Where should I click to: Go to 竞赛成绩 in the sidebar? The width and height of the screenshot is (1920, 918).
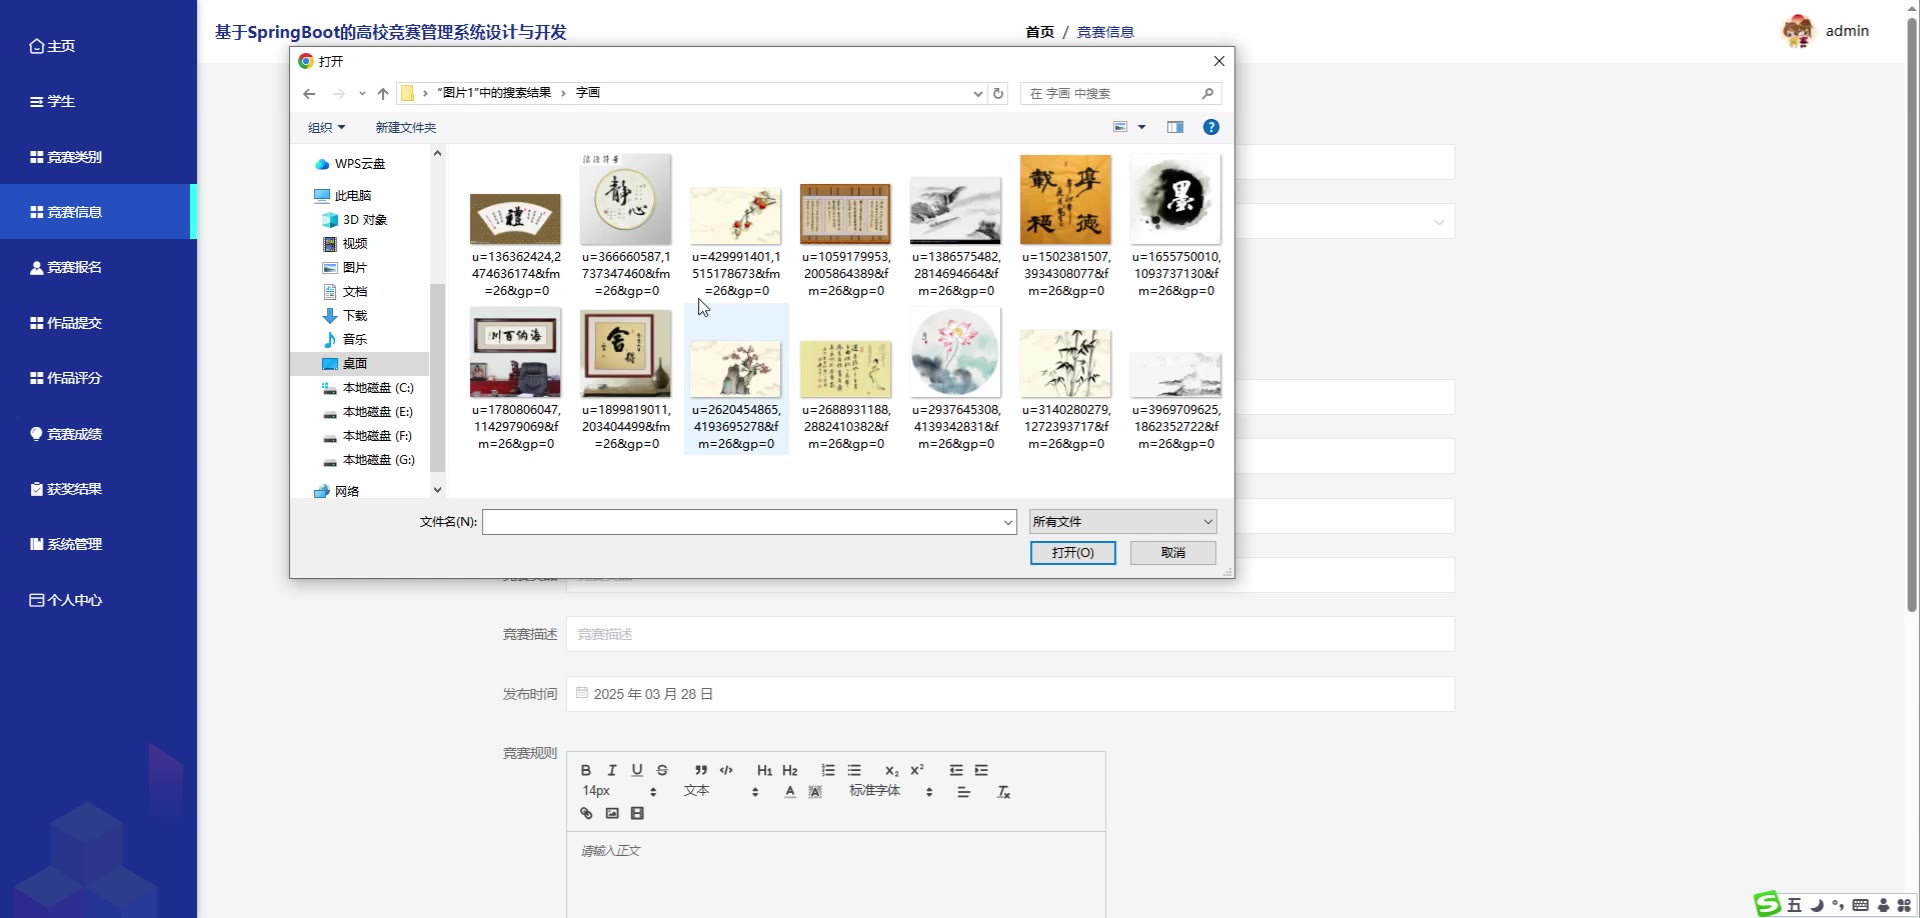tap(75, 434)
